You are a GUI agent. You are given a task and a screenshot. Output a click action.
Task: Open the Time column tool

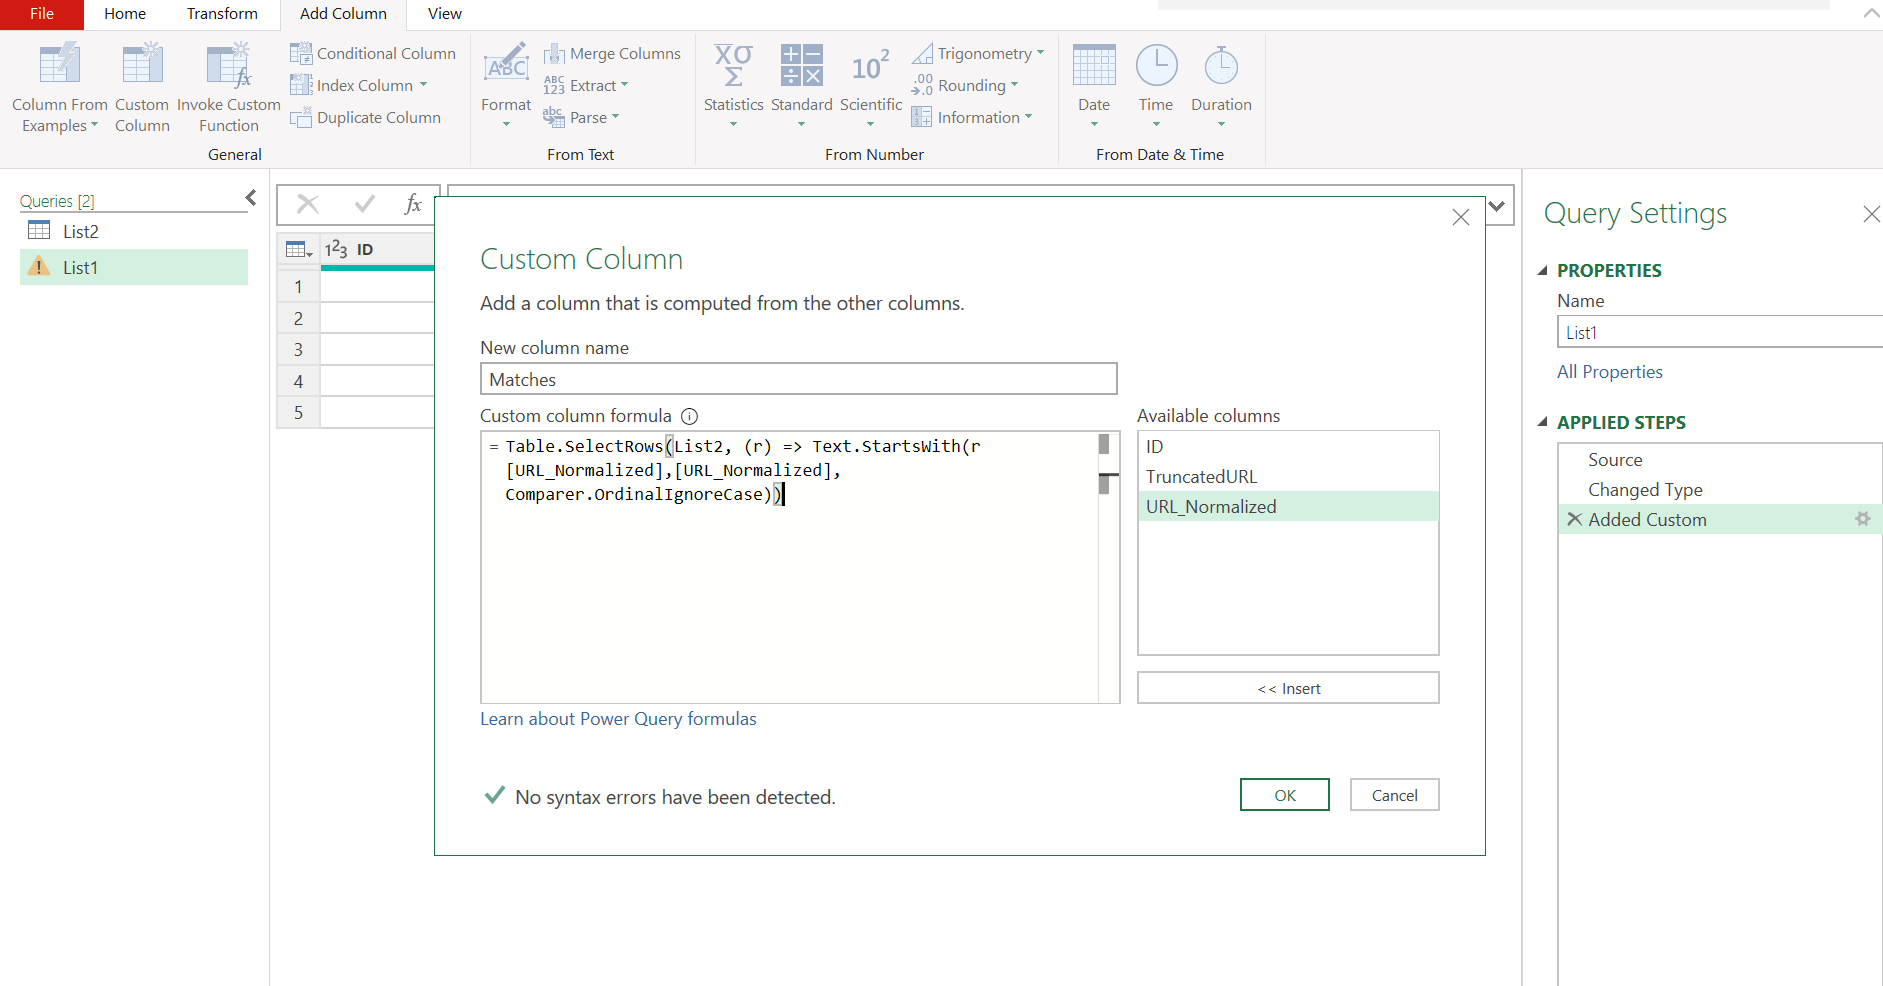coord(1156,86)
